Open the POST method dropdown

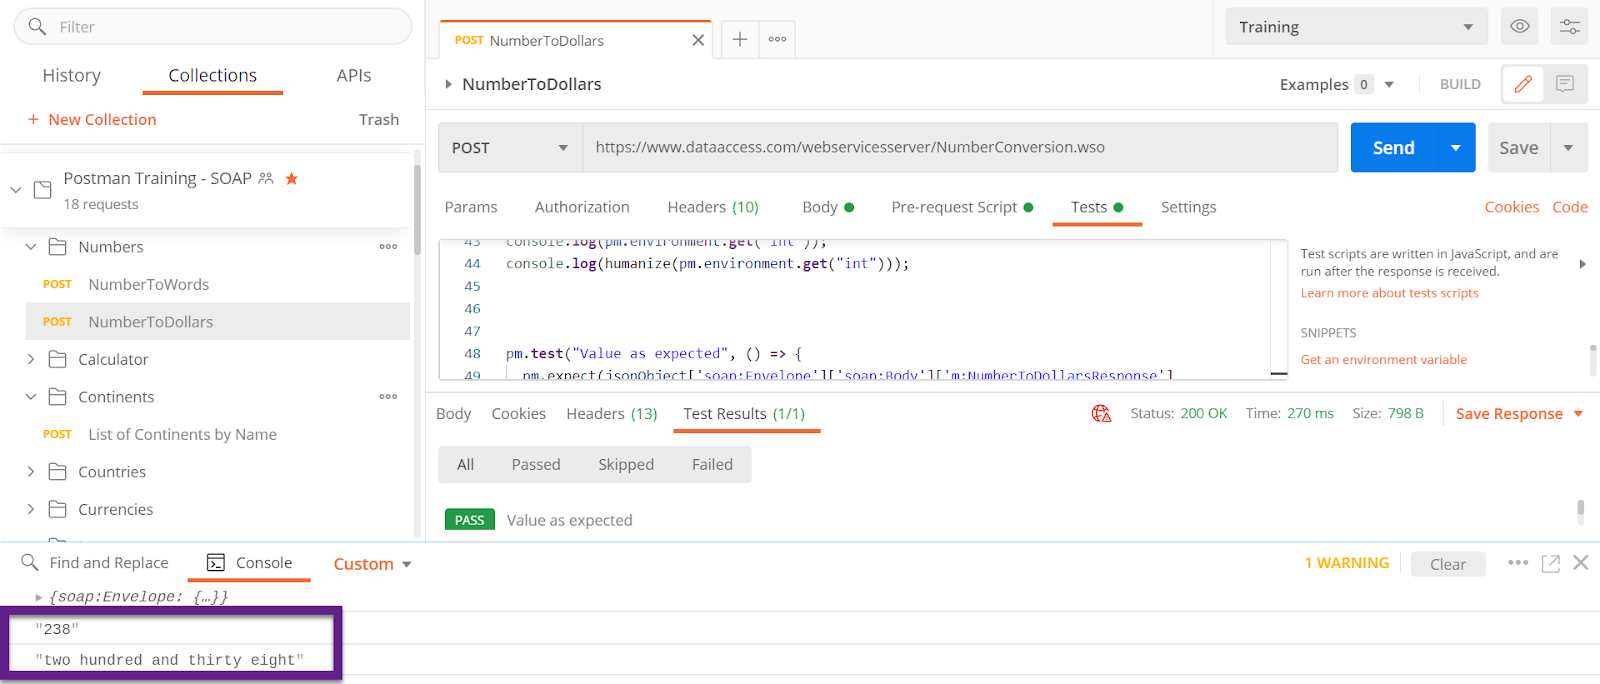click(510, 148)
